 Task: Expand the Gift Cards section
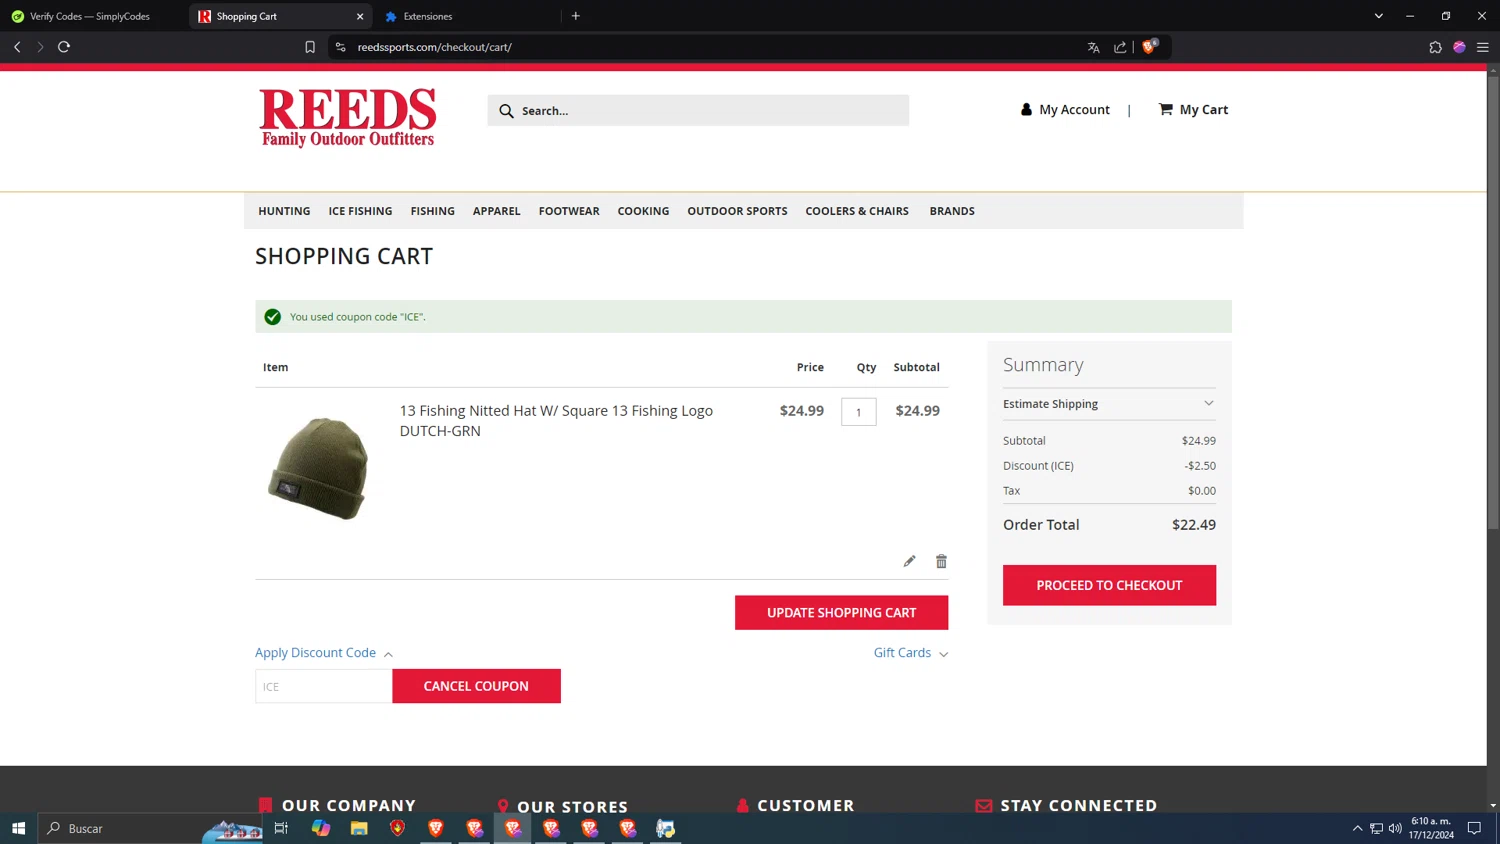(x=910, y=653)
